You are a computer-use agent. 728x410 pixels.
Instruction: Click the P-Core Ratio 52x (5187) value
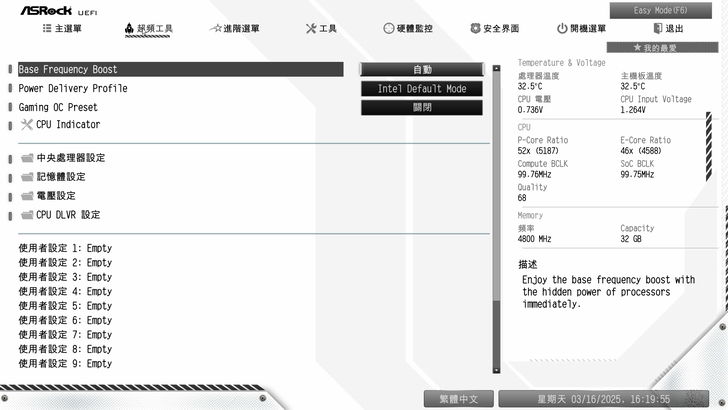tap(538, 151)
